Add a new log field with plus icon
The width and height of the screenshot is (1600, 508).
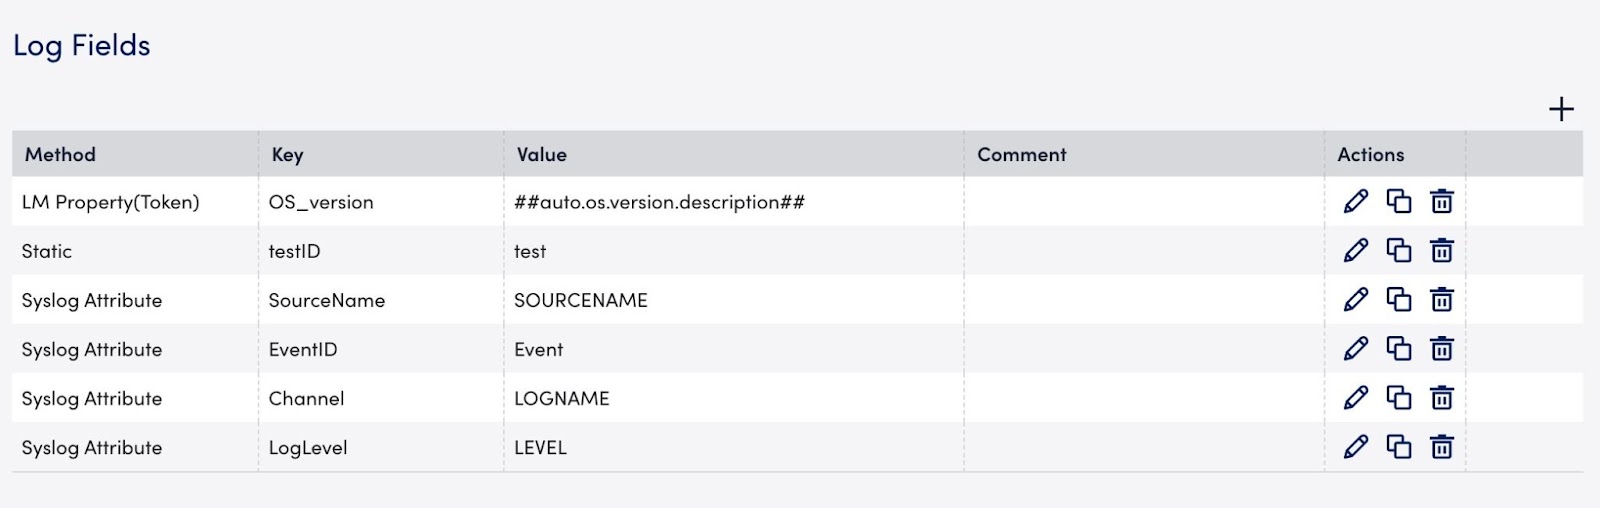pyautogui.click(x=1561, y=109)
